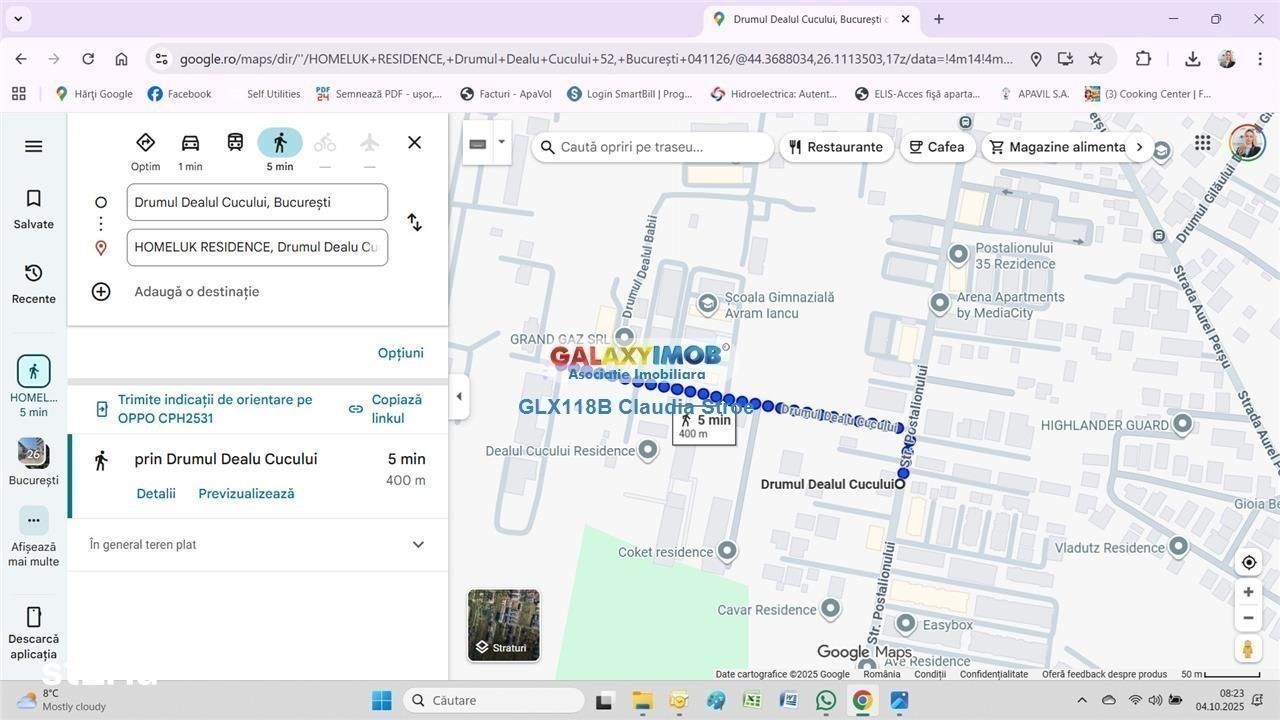Open the Opțiuni route options
Image resolution: width=1280 pixels, height=720 pixels.
[400, 353]
